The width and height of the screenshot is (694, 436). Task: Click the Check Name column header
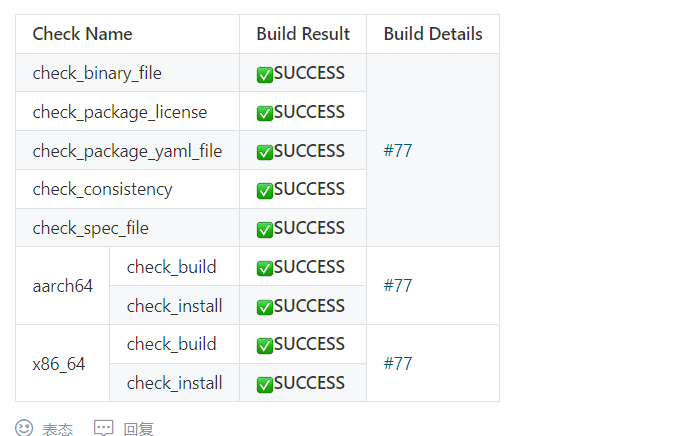82,34
